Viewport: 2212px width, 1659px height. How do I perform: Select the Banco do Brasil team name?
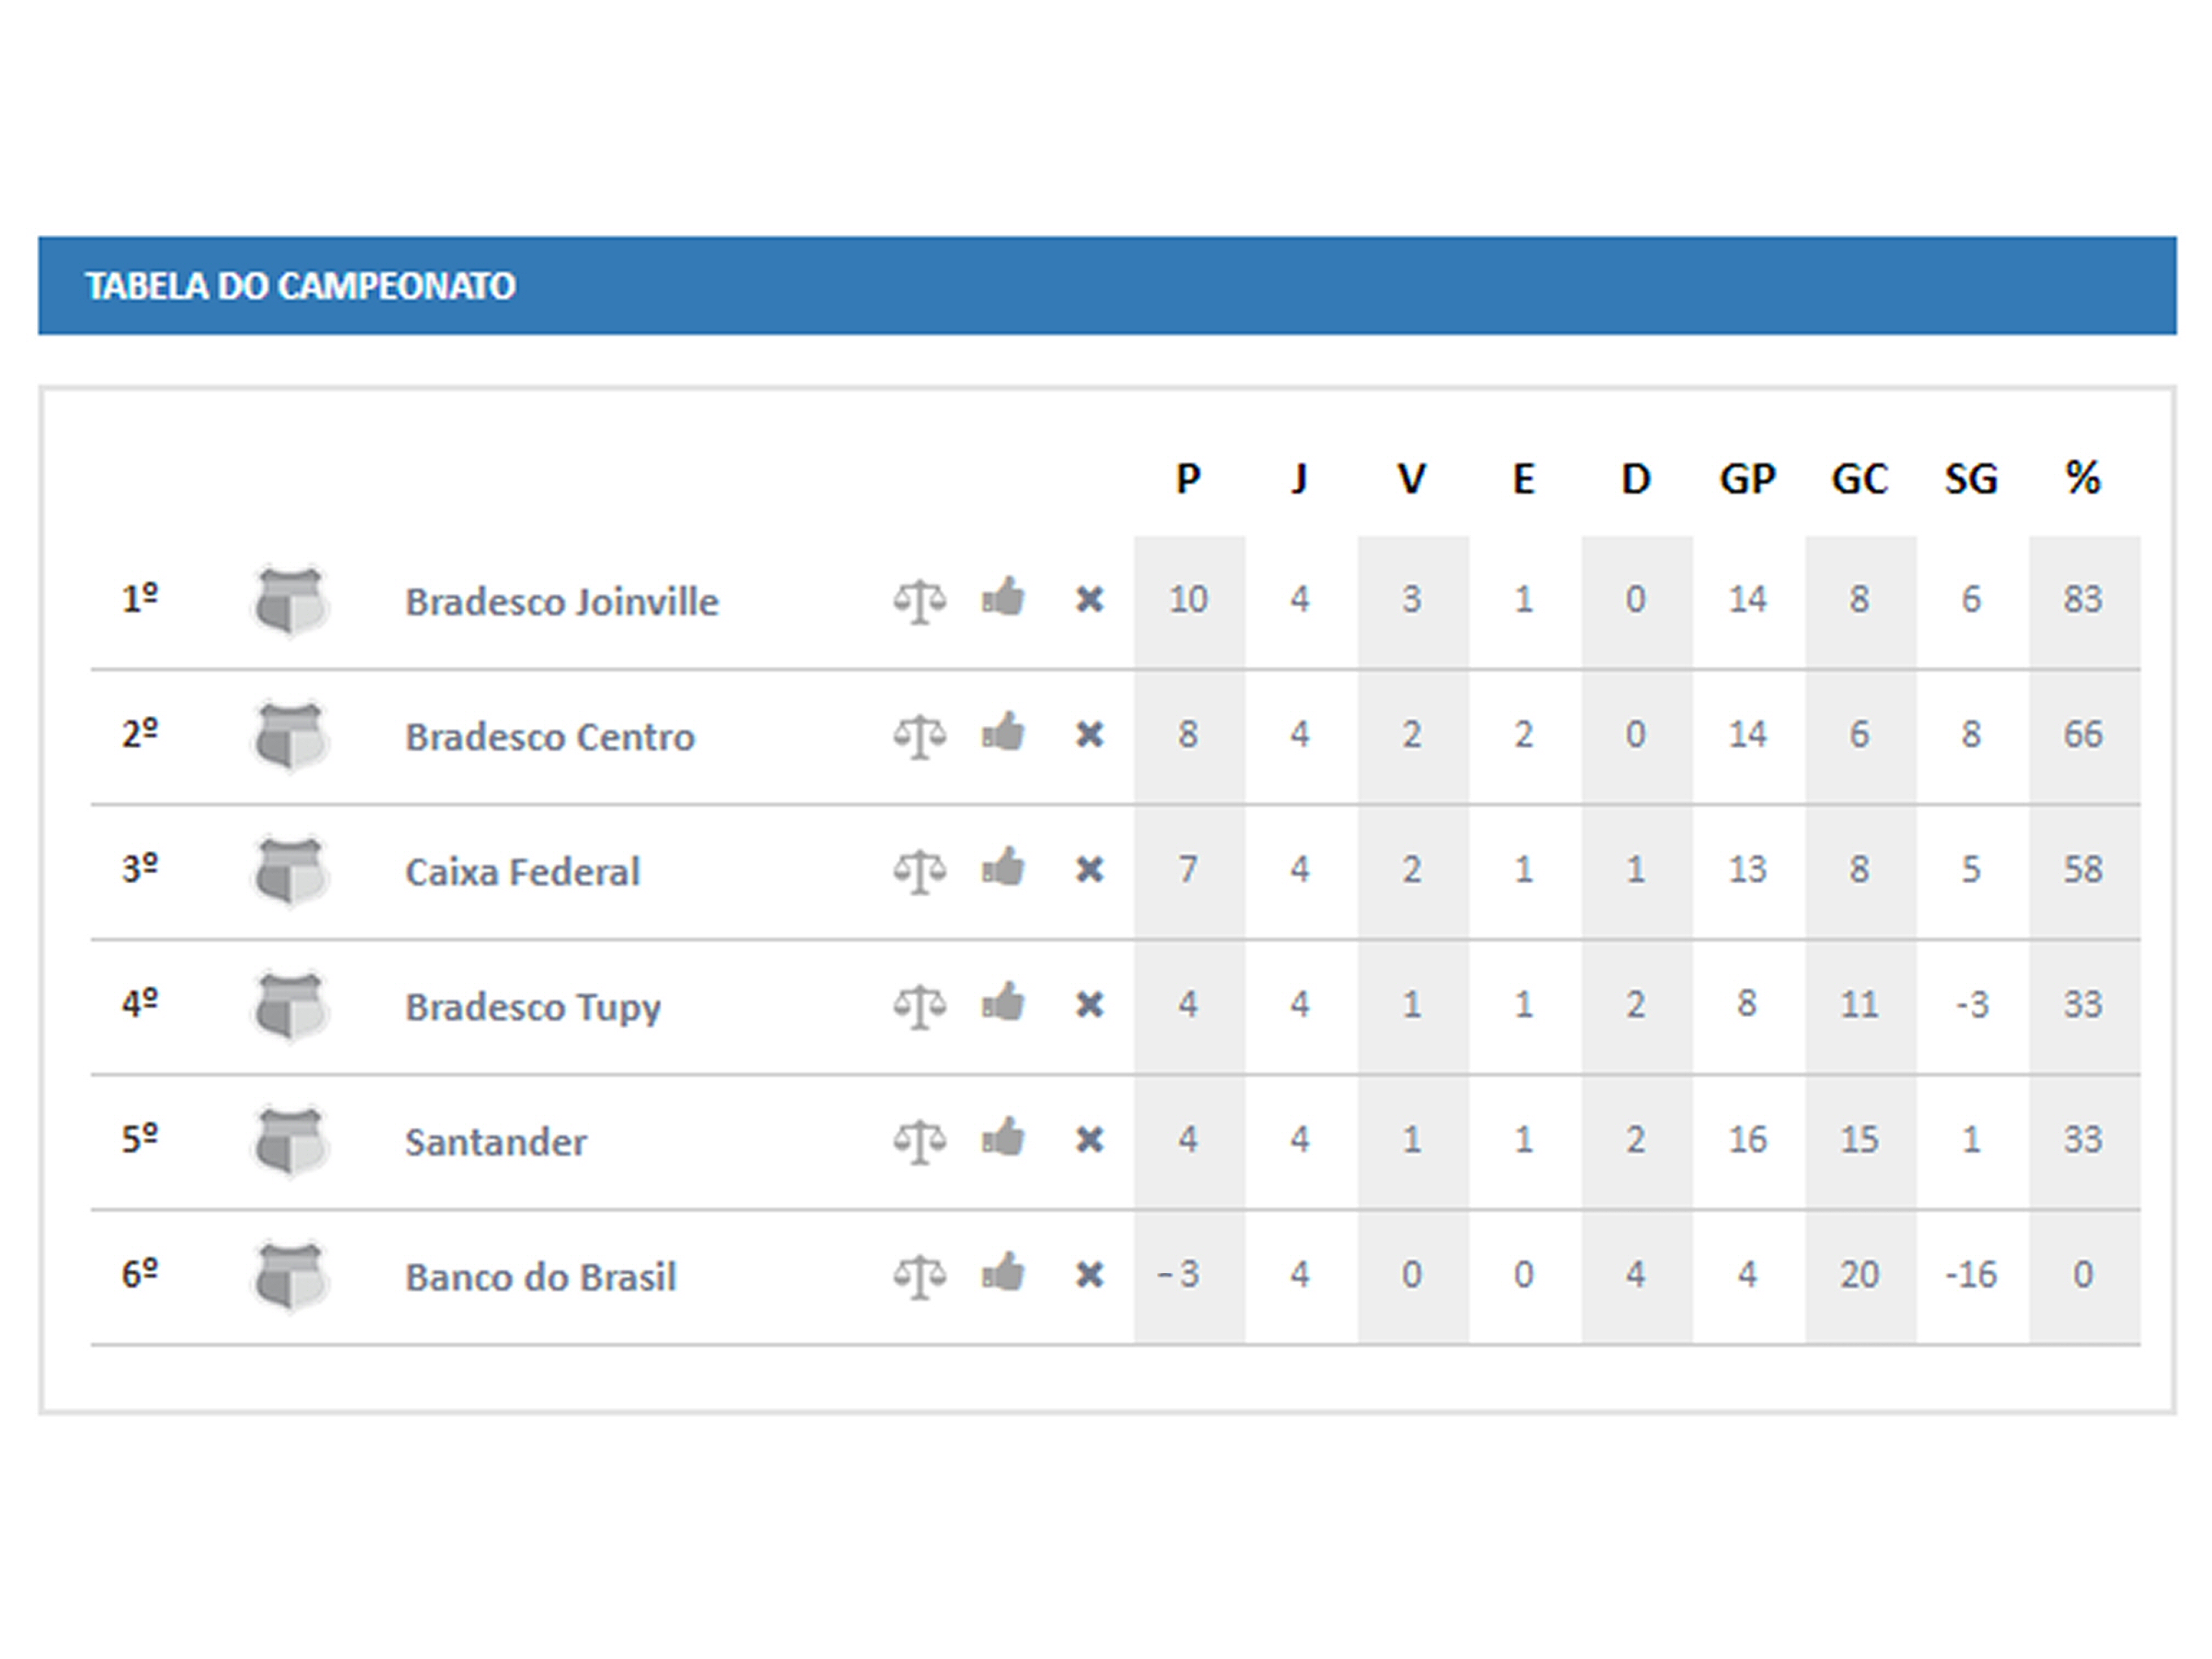pyautogui.click(x=541, y=1277)
